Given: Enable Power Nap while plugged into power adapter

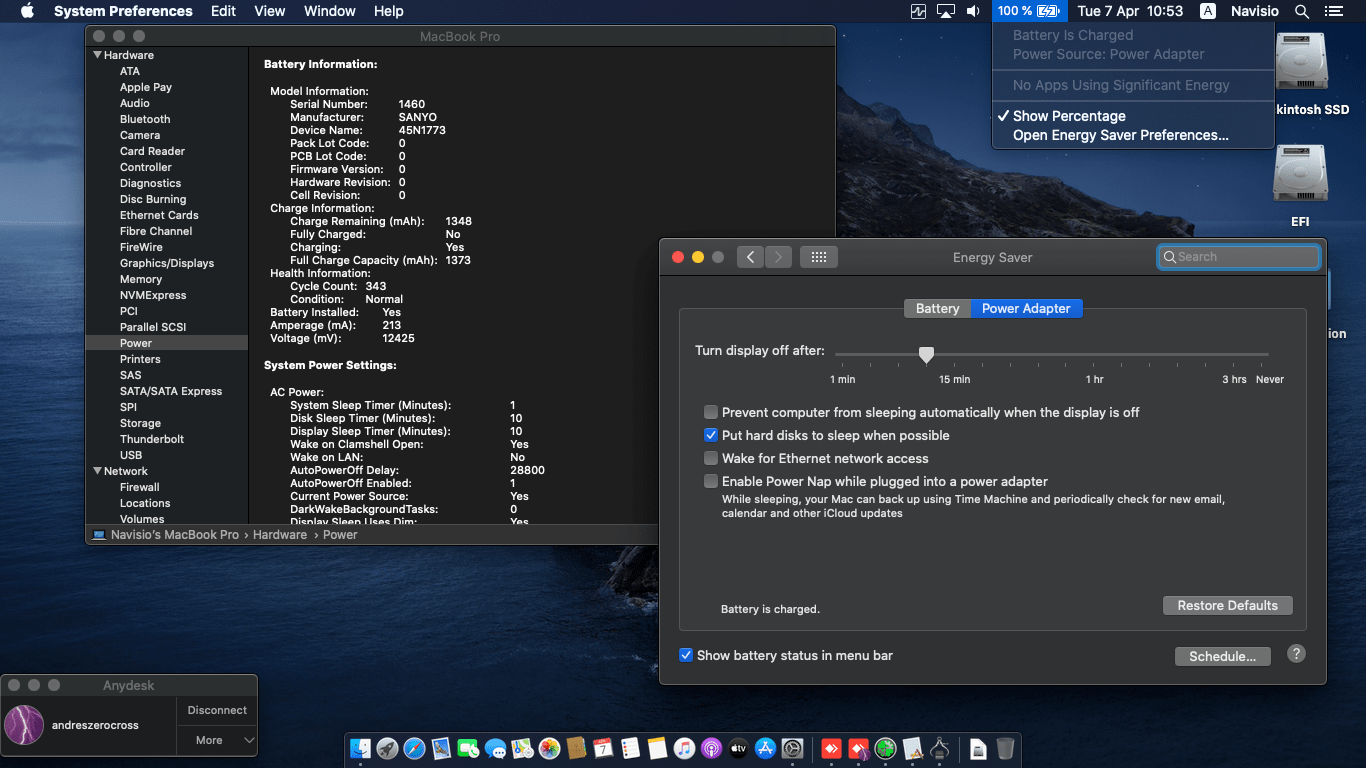Looking at the screenshot, I should pos(711,481).
